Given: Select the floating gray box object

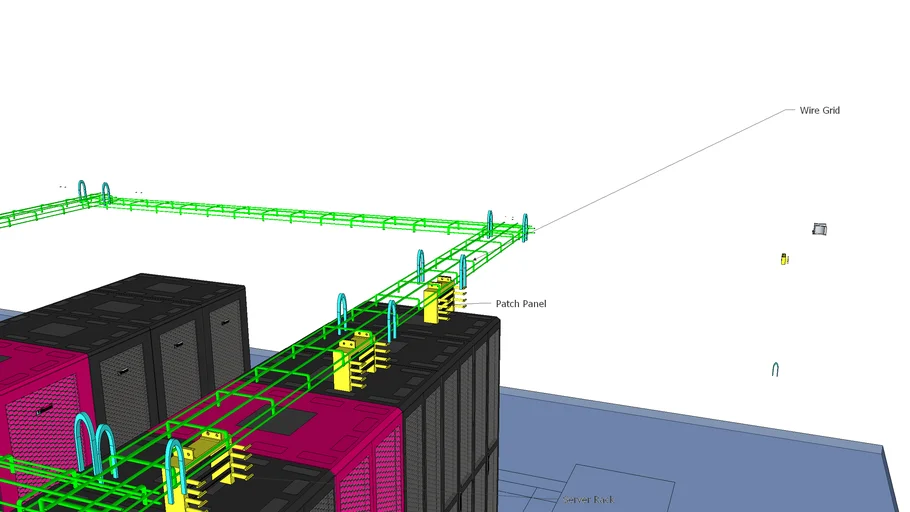Looking at the screenshot, I should (819, 229).
